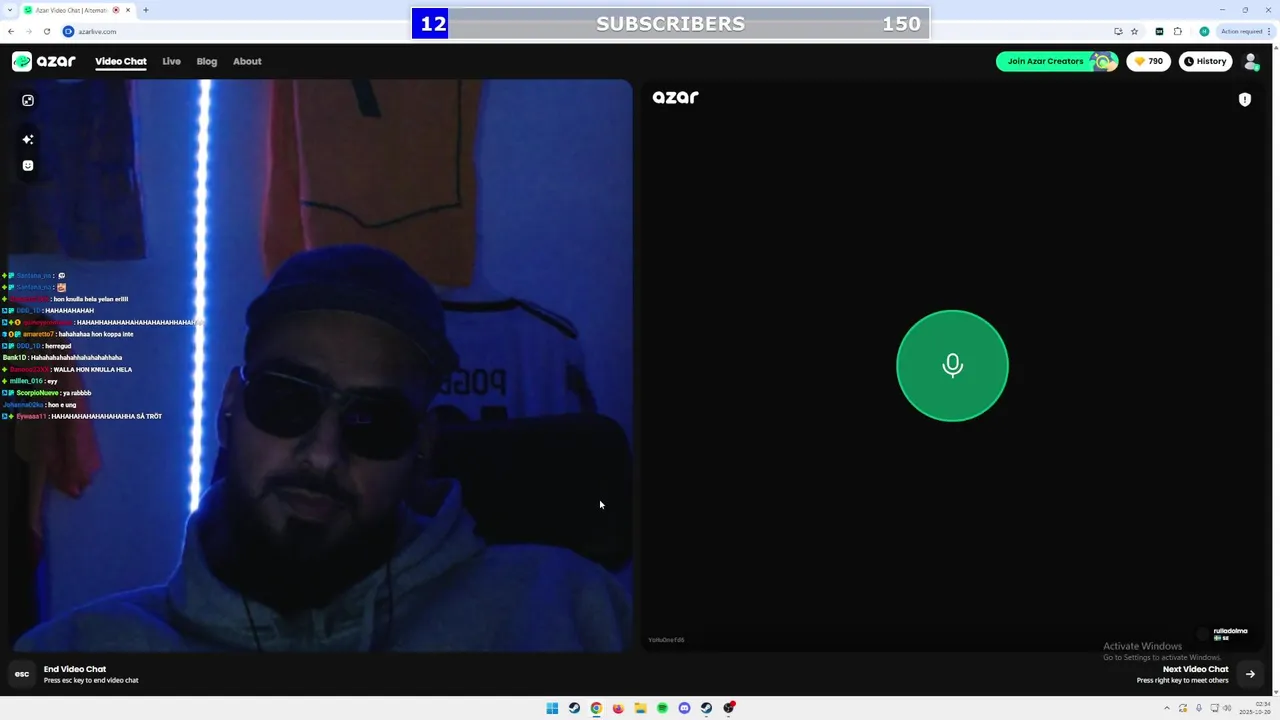This screenshot has height=720, width=1280.
Task: Open first Steam taskbar icon
Action: click(x=574, y=708)
